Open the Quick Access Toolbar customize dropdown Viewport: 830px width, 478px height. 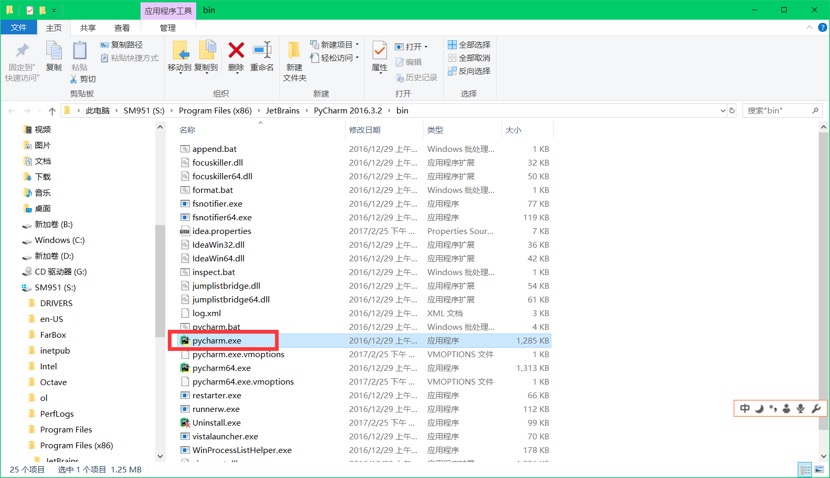click(x=54, y=10)
